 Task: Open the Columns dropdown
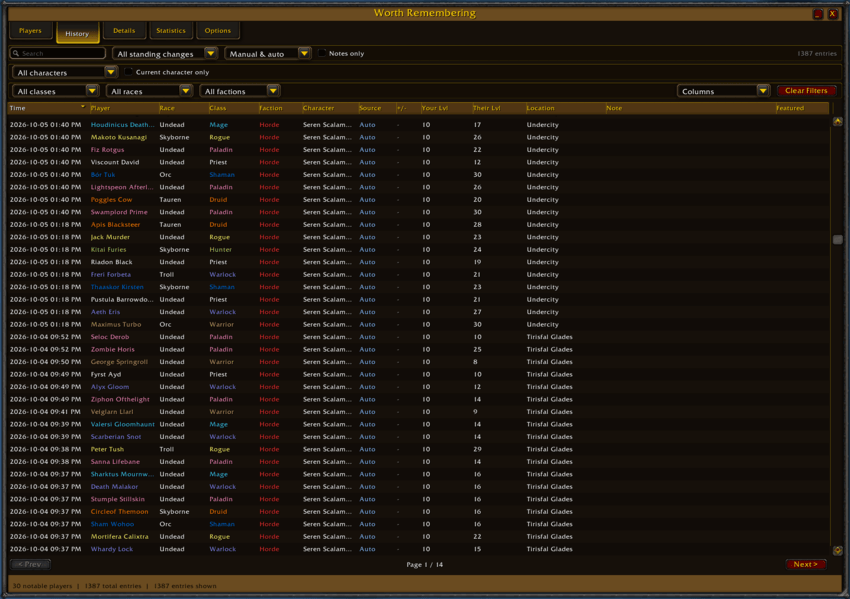tap(723, 91)
